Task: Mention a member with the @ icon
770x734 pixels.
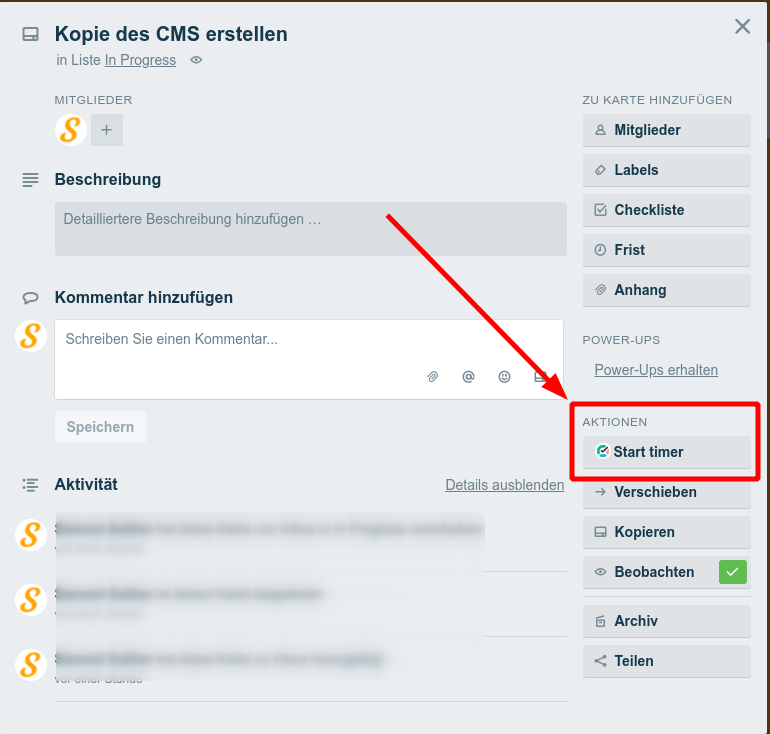Action: (468, 377)
